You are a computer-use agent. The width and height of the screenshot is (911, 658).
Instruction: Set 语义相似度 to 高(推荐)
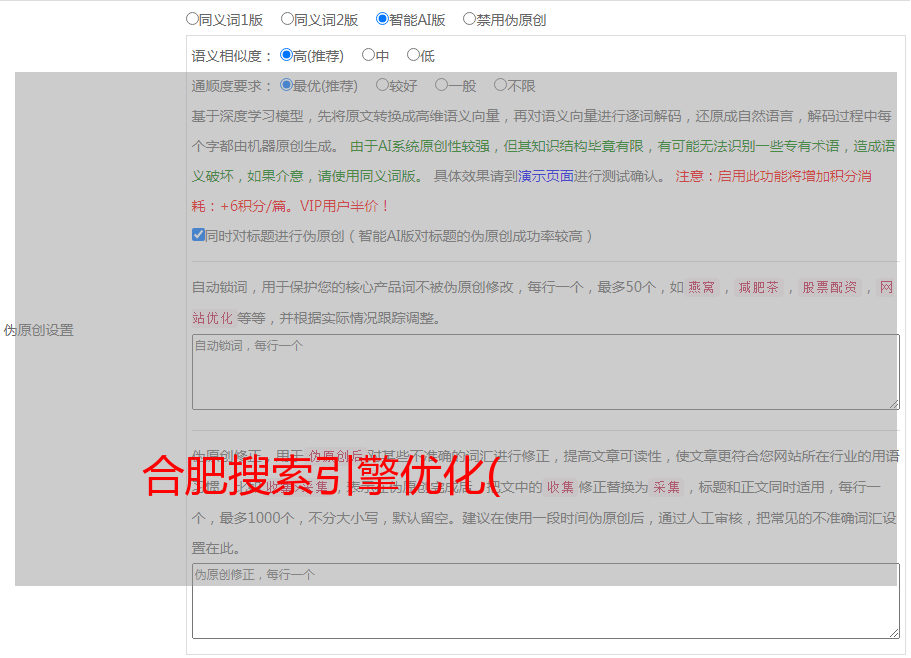(x=287, y=55)
